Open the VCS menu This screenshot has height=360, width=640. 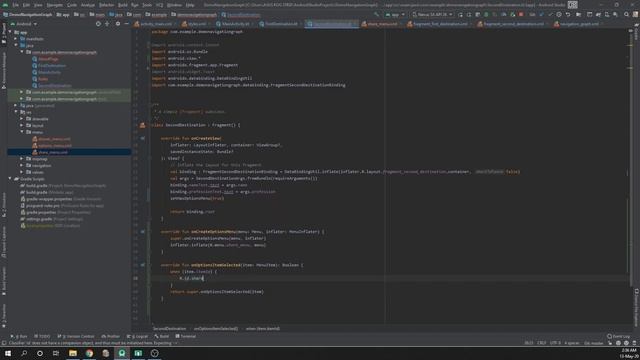[x=159, y=5]
